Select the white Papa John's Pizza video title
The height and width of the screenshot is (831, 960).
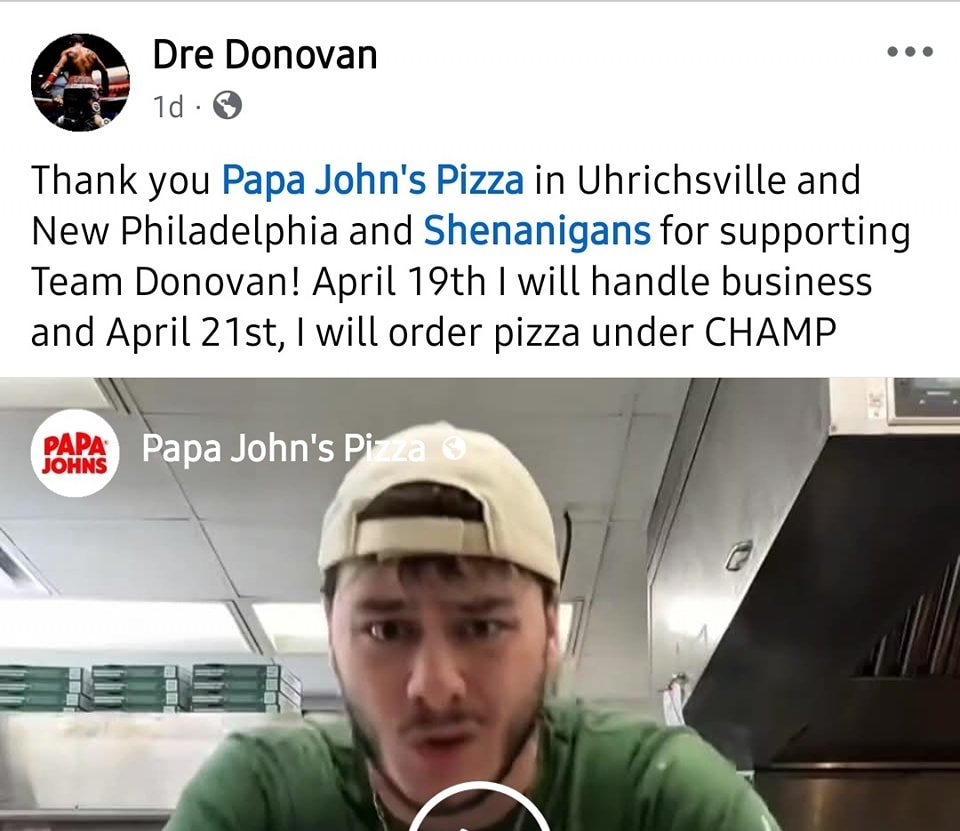[x=283, y=448]
